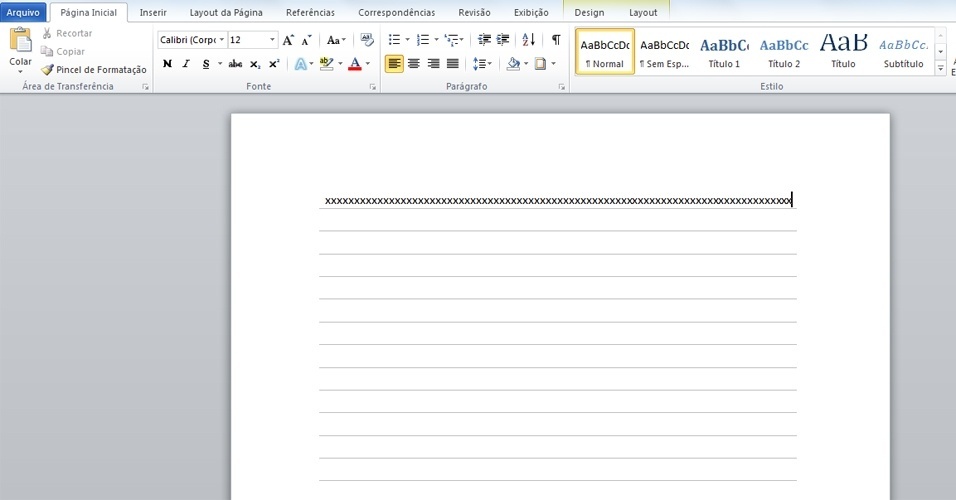956x500 pixels.
Task: Open Fonte dialog launcher
Action: pos(373,87)
